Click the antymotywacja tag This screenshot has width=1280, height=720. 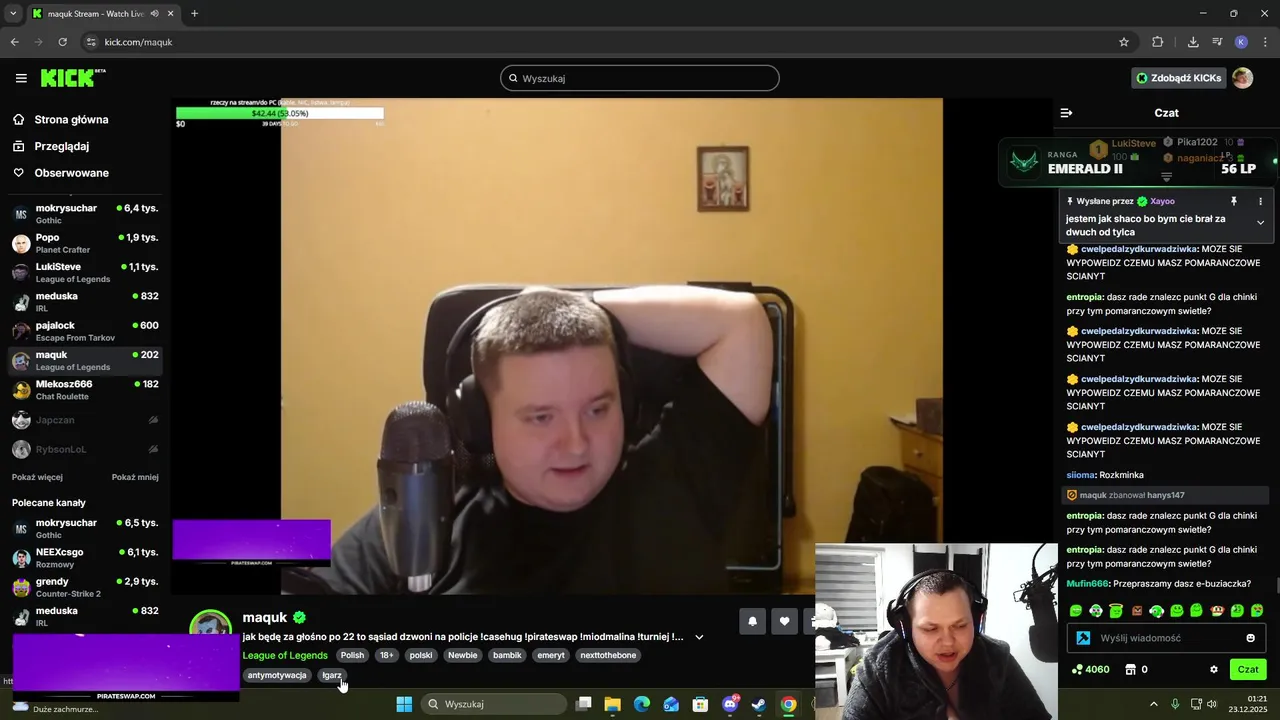pyautogui.click(x=277, y=675)
